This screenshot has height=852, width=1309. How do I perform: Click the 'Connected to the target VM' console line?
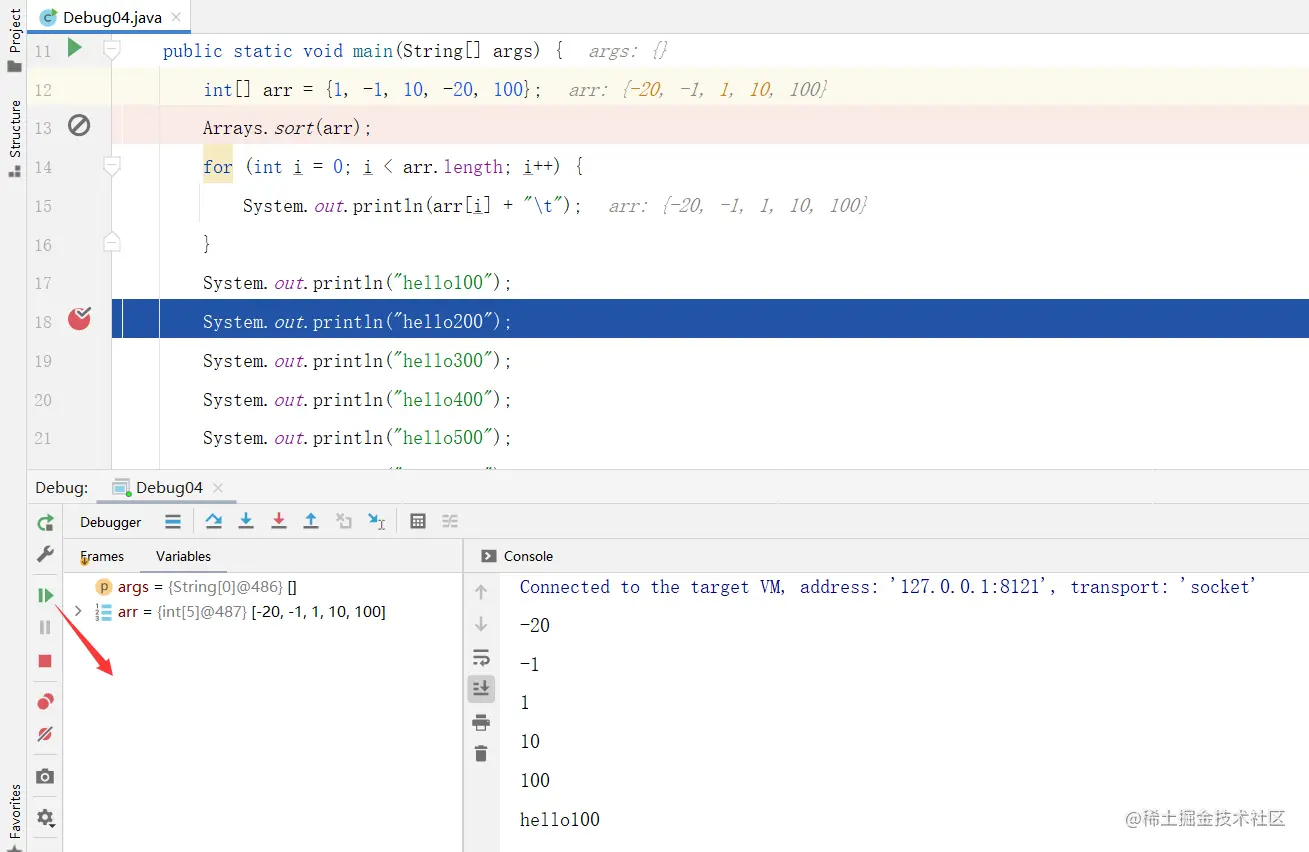tap(887, 587)
